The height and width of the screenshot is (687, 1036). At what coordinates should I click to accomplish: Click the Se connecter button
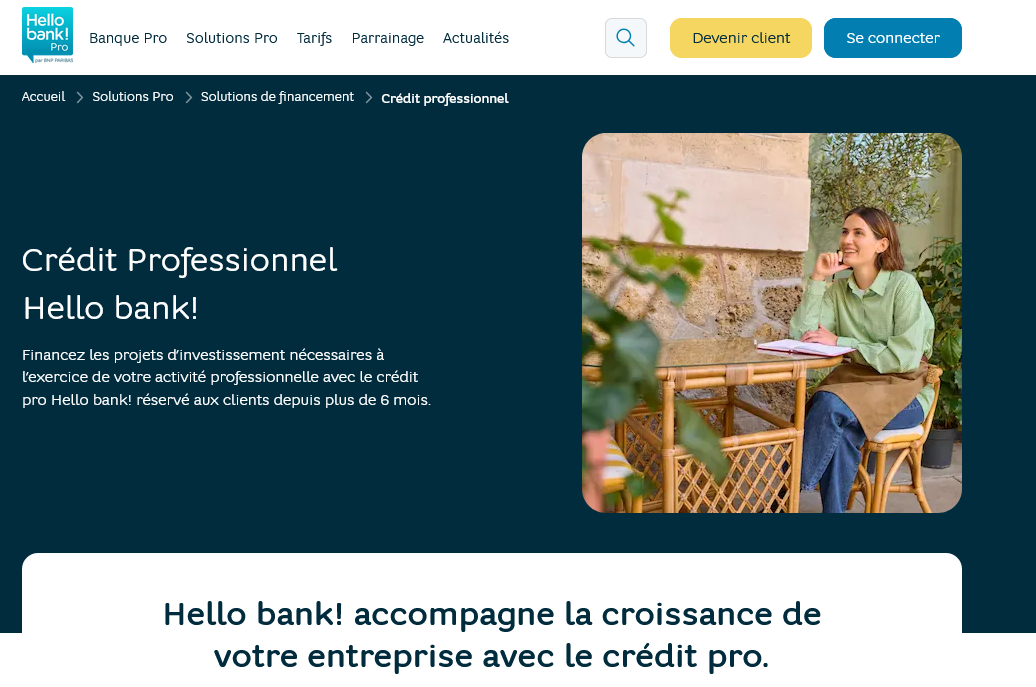tap(893, 38)
